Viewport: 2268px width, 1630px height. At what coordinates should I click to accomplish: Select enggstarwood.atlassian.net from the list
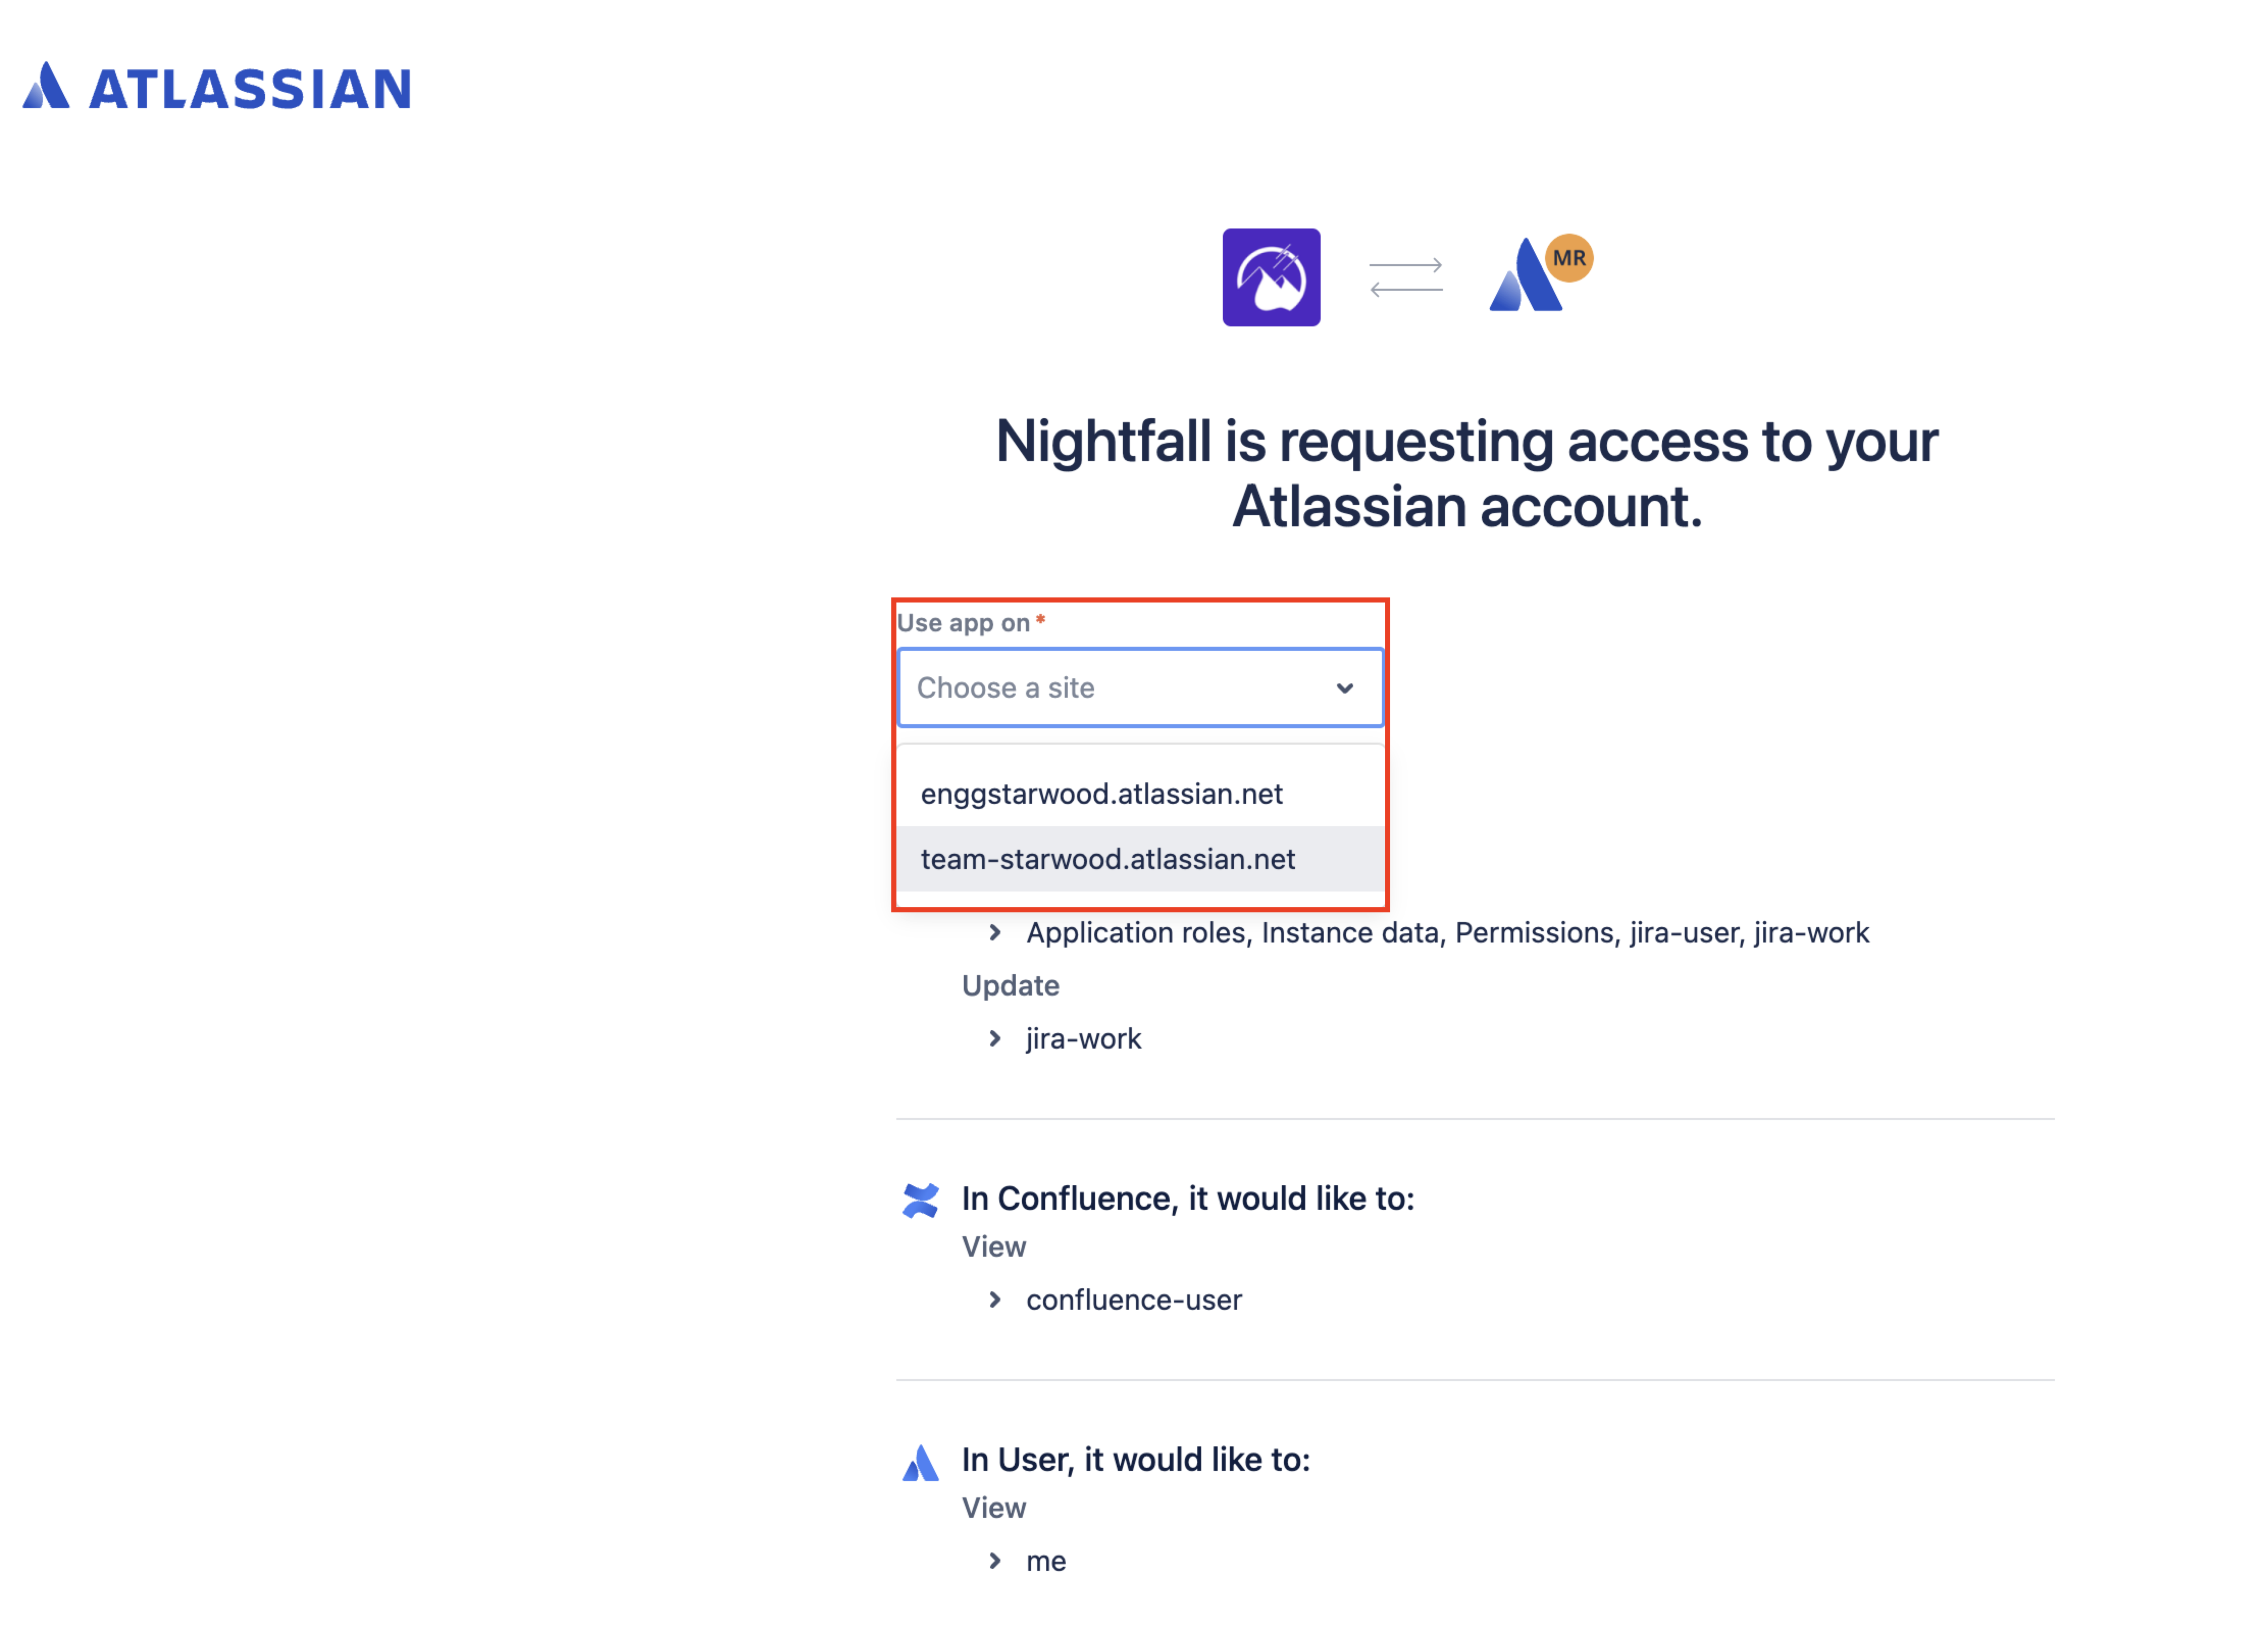pyautogui.click(x=1101, y=794)
